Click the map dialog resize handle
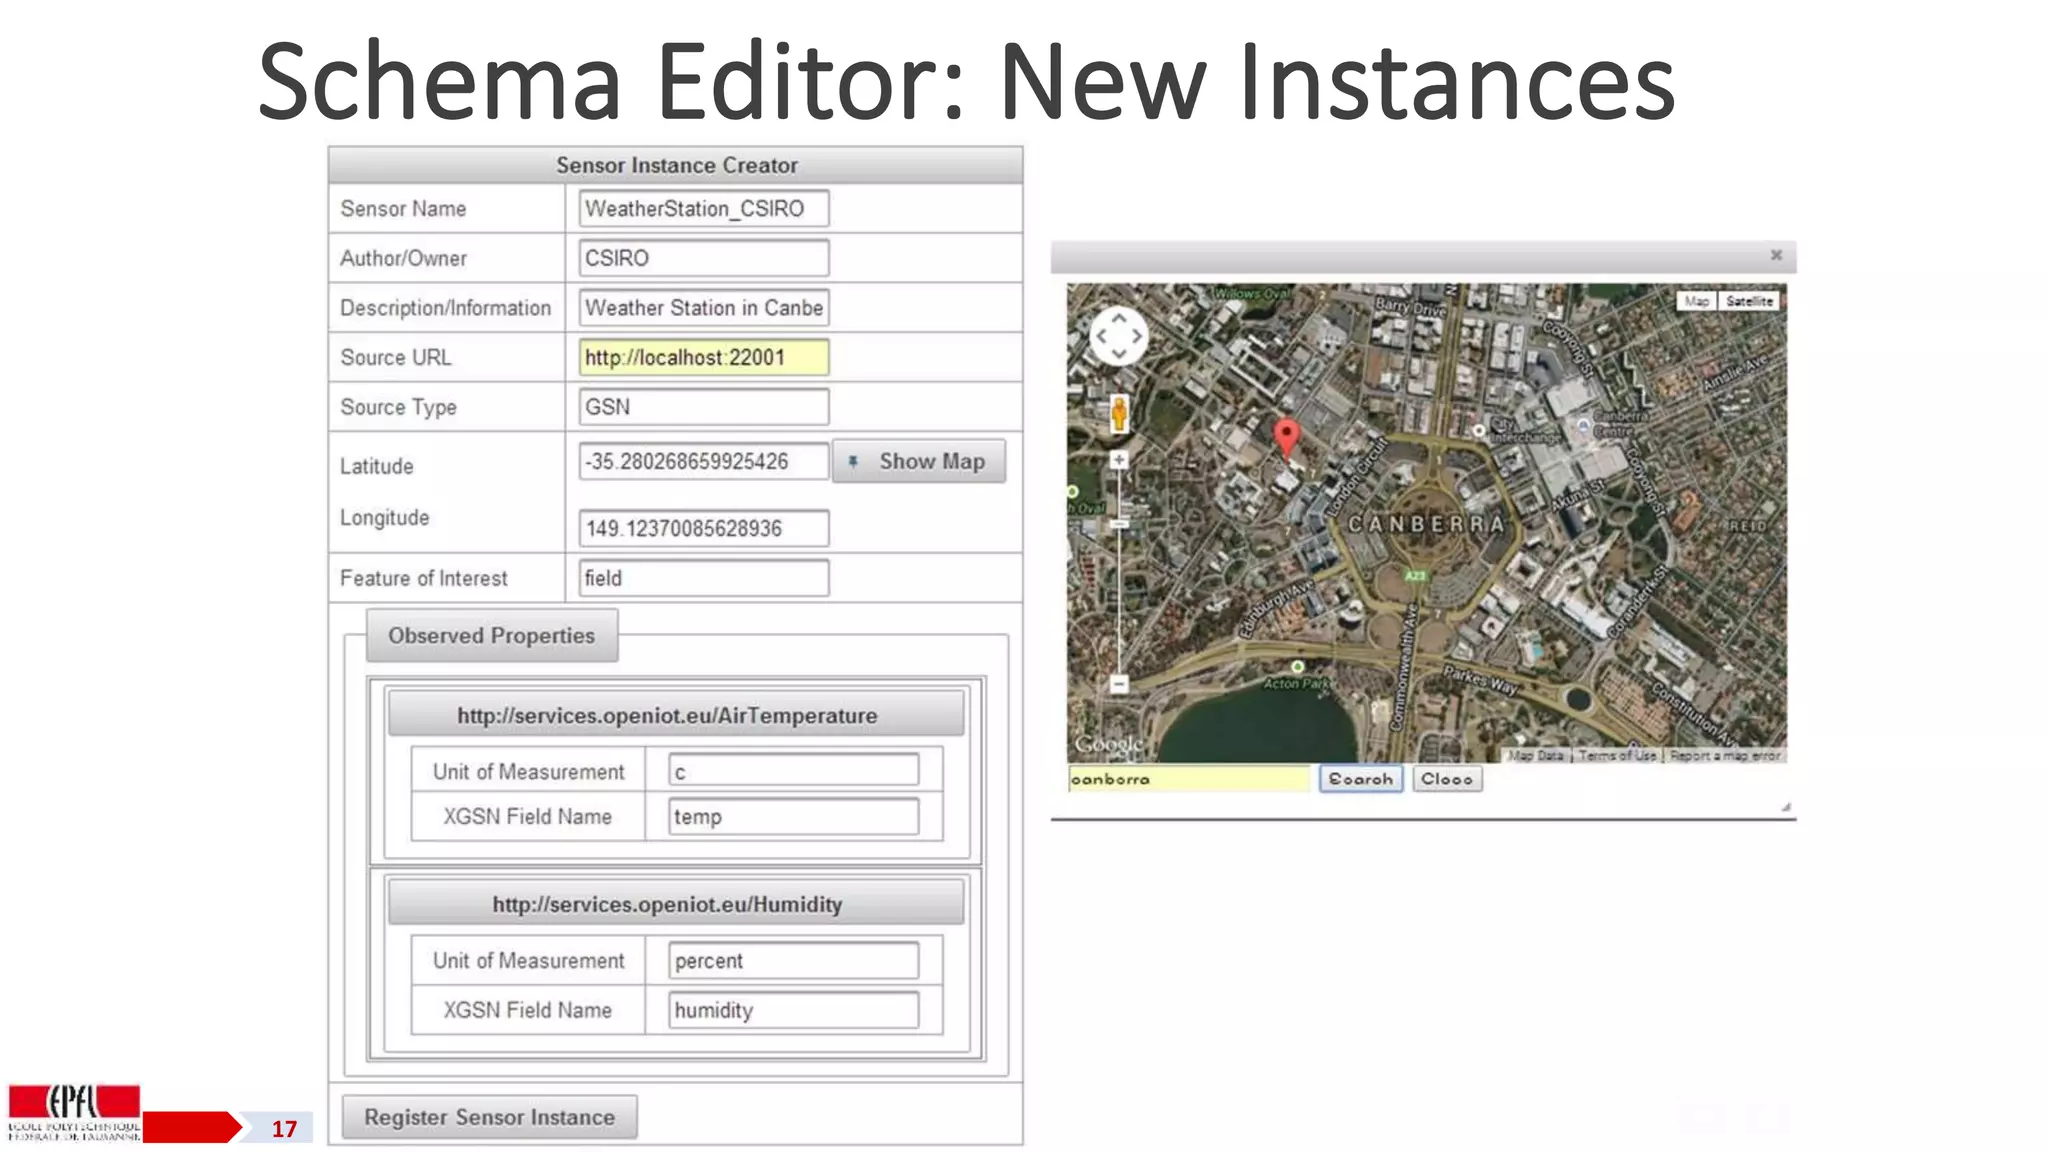2048x1152 pixels. pos(1785,807)
